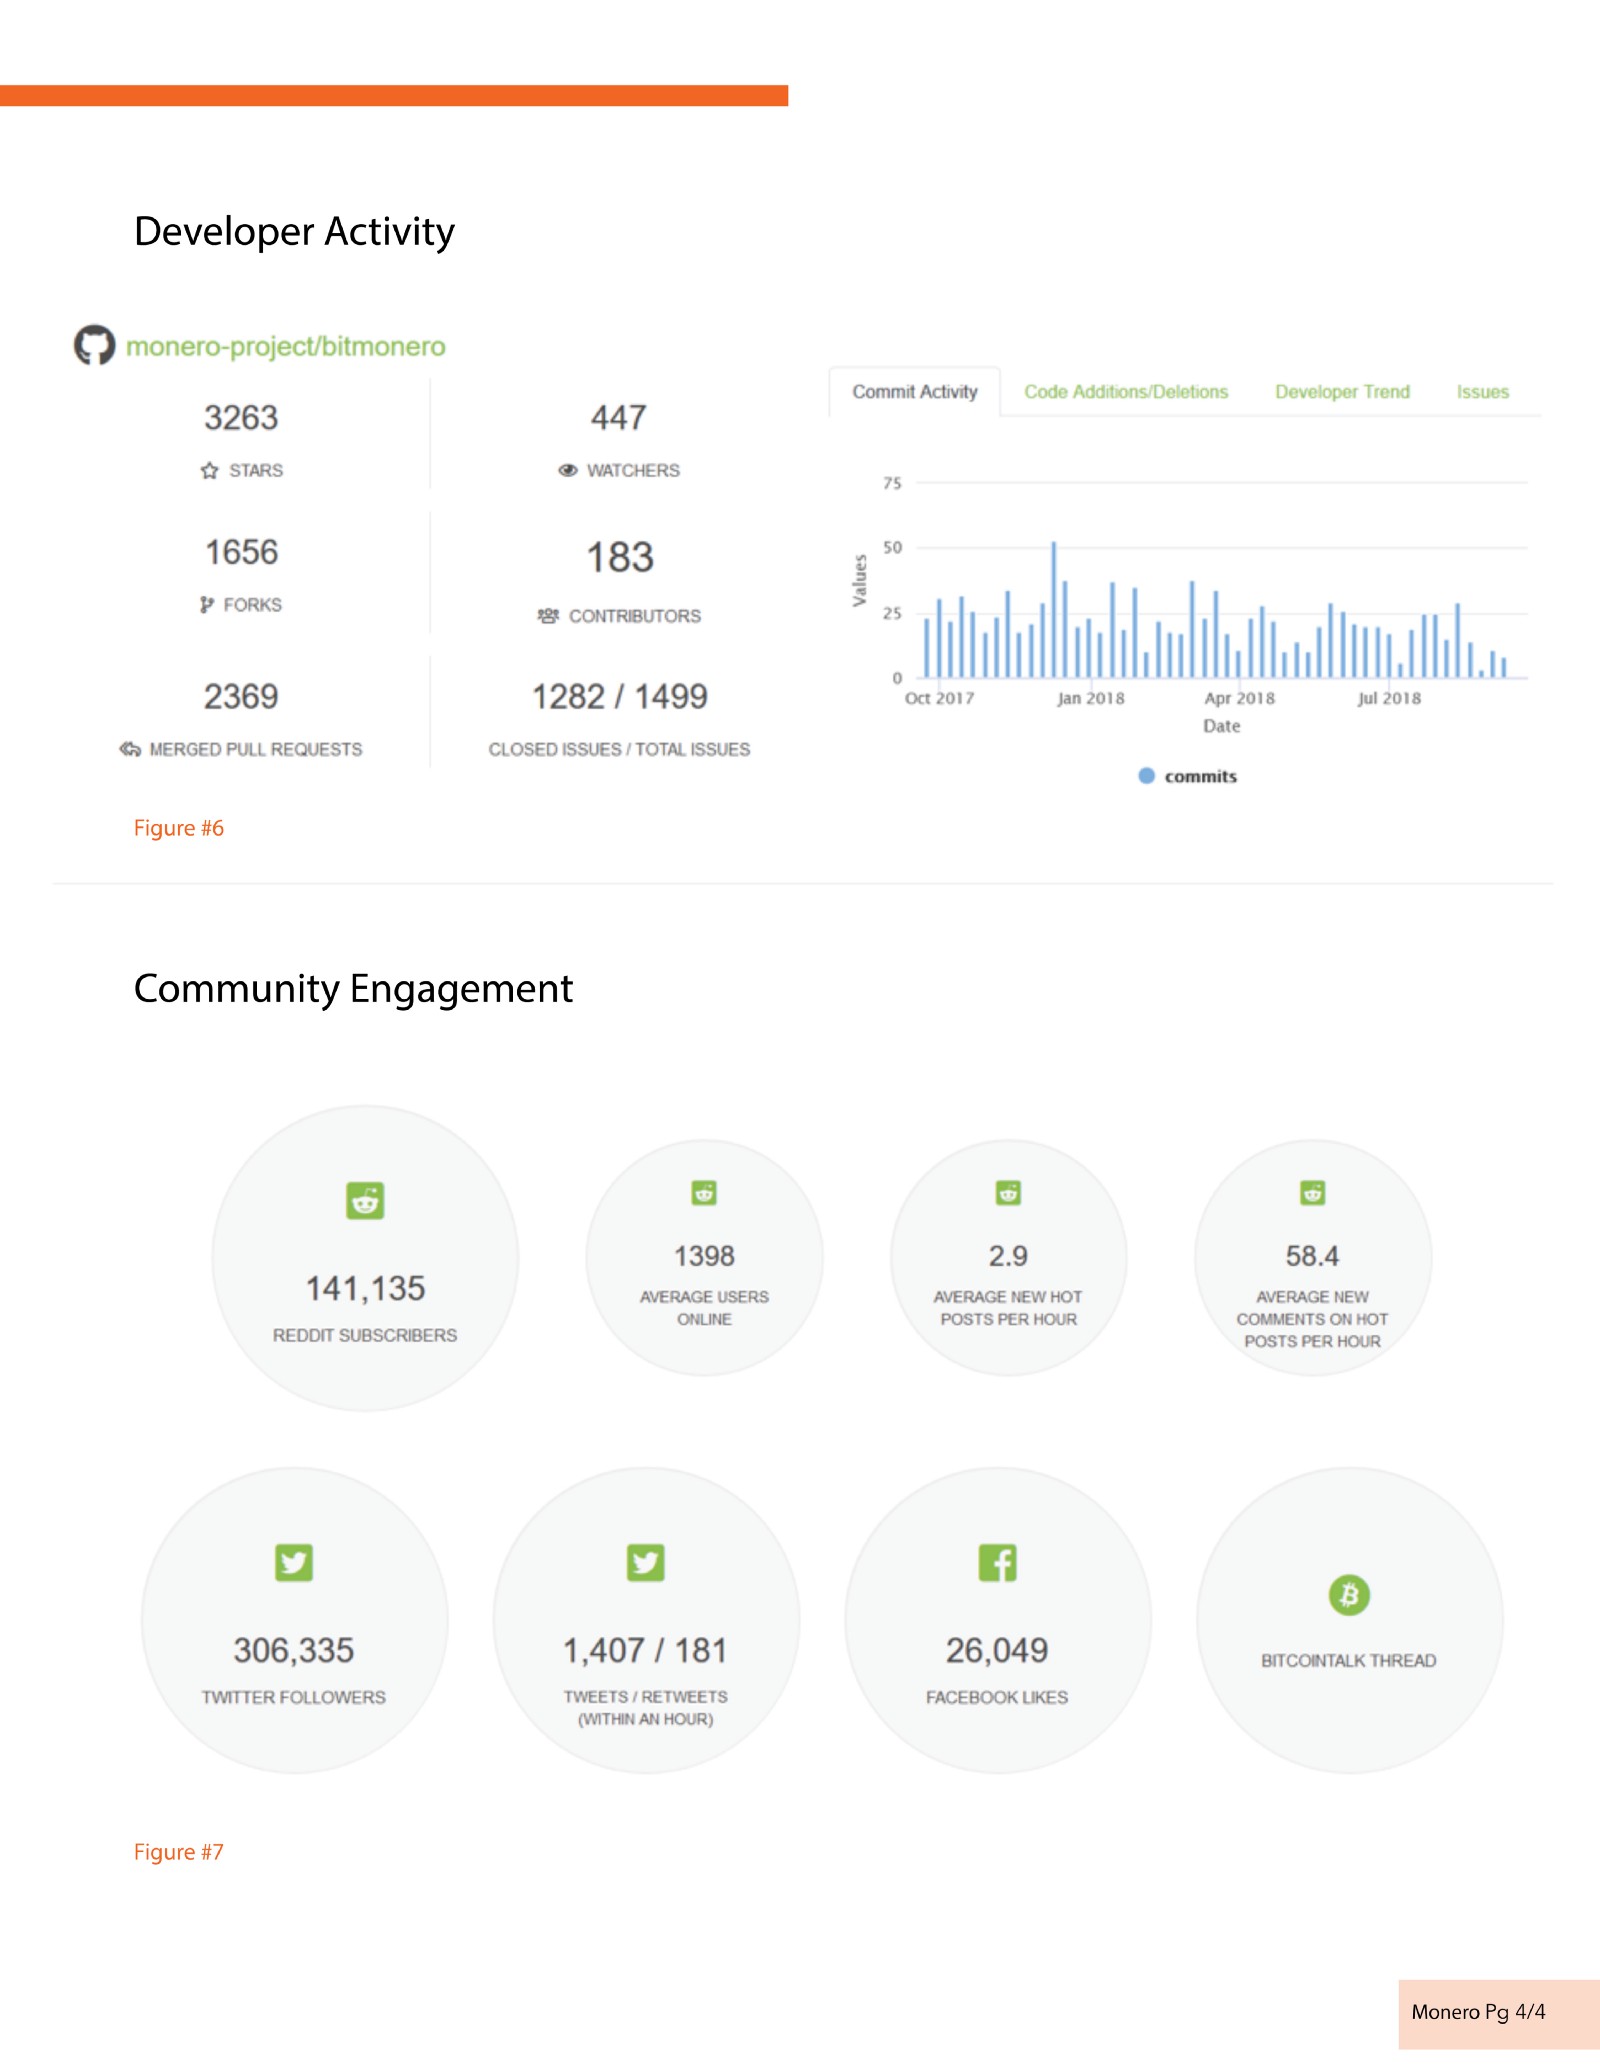This screenshot has height=2070, width=1600.
Task: Click the 26,049 Facebook likes value
Action: pyautogui.click(x=997, y=1650)
